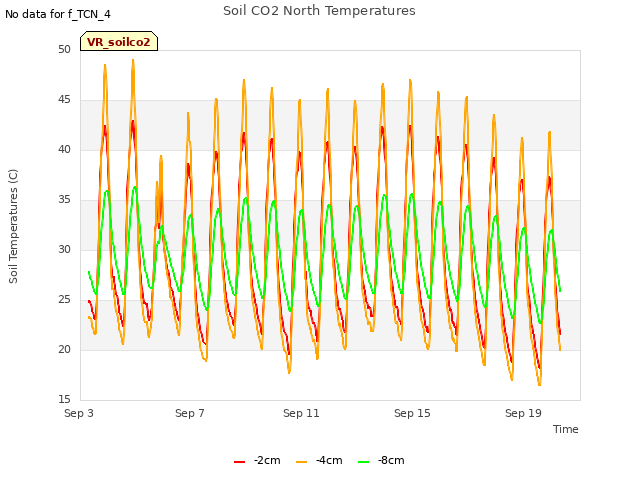The height and width of the screenshot is (480, 640).
Task: Click the 50 y-axis tick label
Action: click(x=64, y=49)
